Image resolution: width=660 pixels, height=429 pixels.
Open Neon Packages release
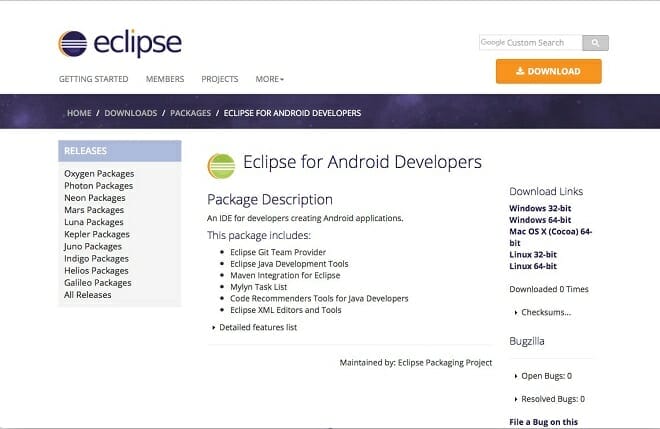coord(95,198)
